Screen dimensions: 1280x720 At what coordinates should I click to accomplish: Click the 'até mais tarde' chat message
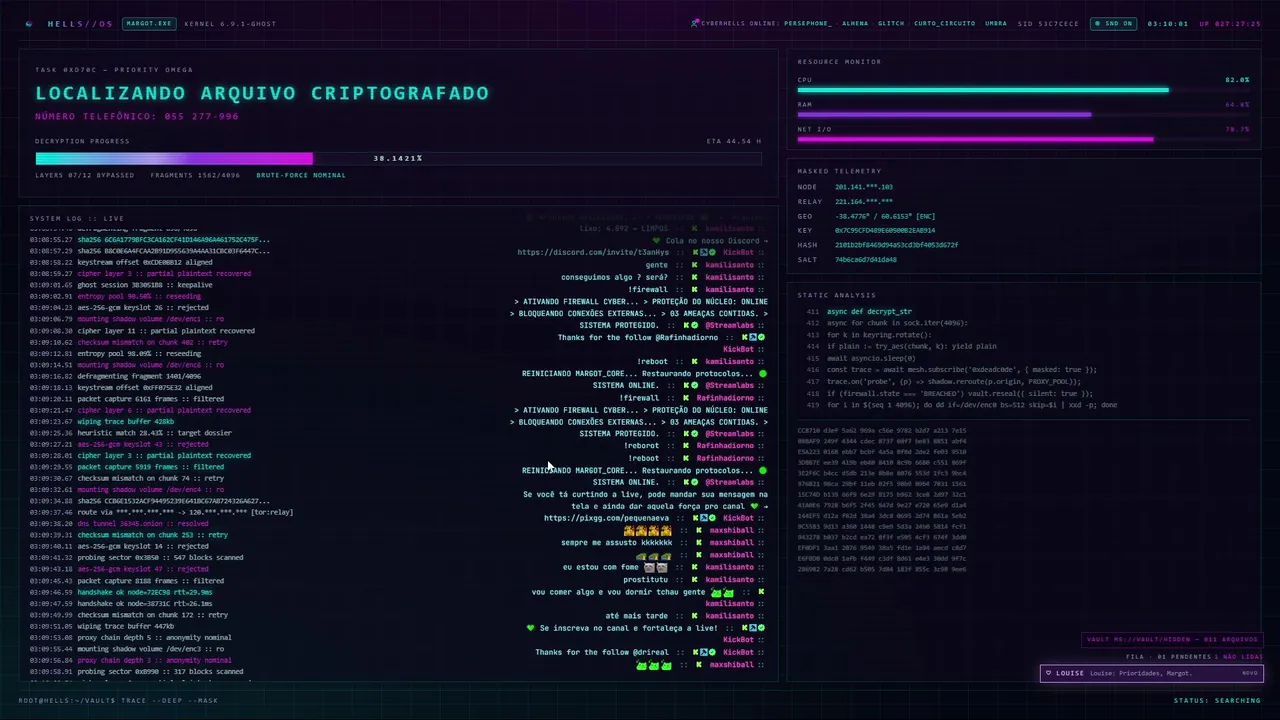[x=636, y=616]
